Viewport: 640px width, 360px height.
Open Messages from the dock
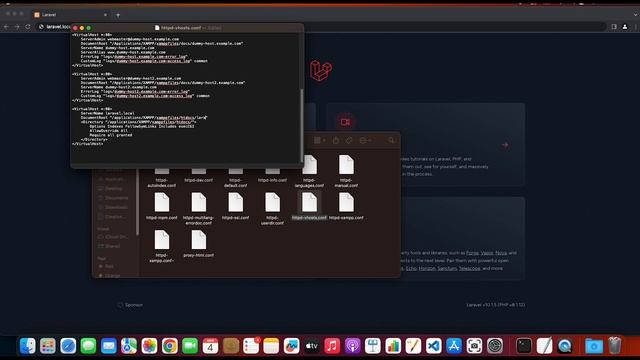coord(88,346)
